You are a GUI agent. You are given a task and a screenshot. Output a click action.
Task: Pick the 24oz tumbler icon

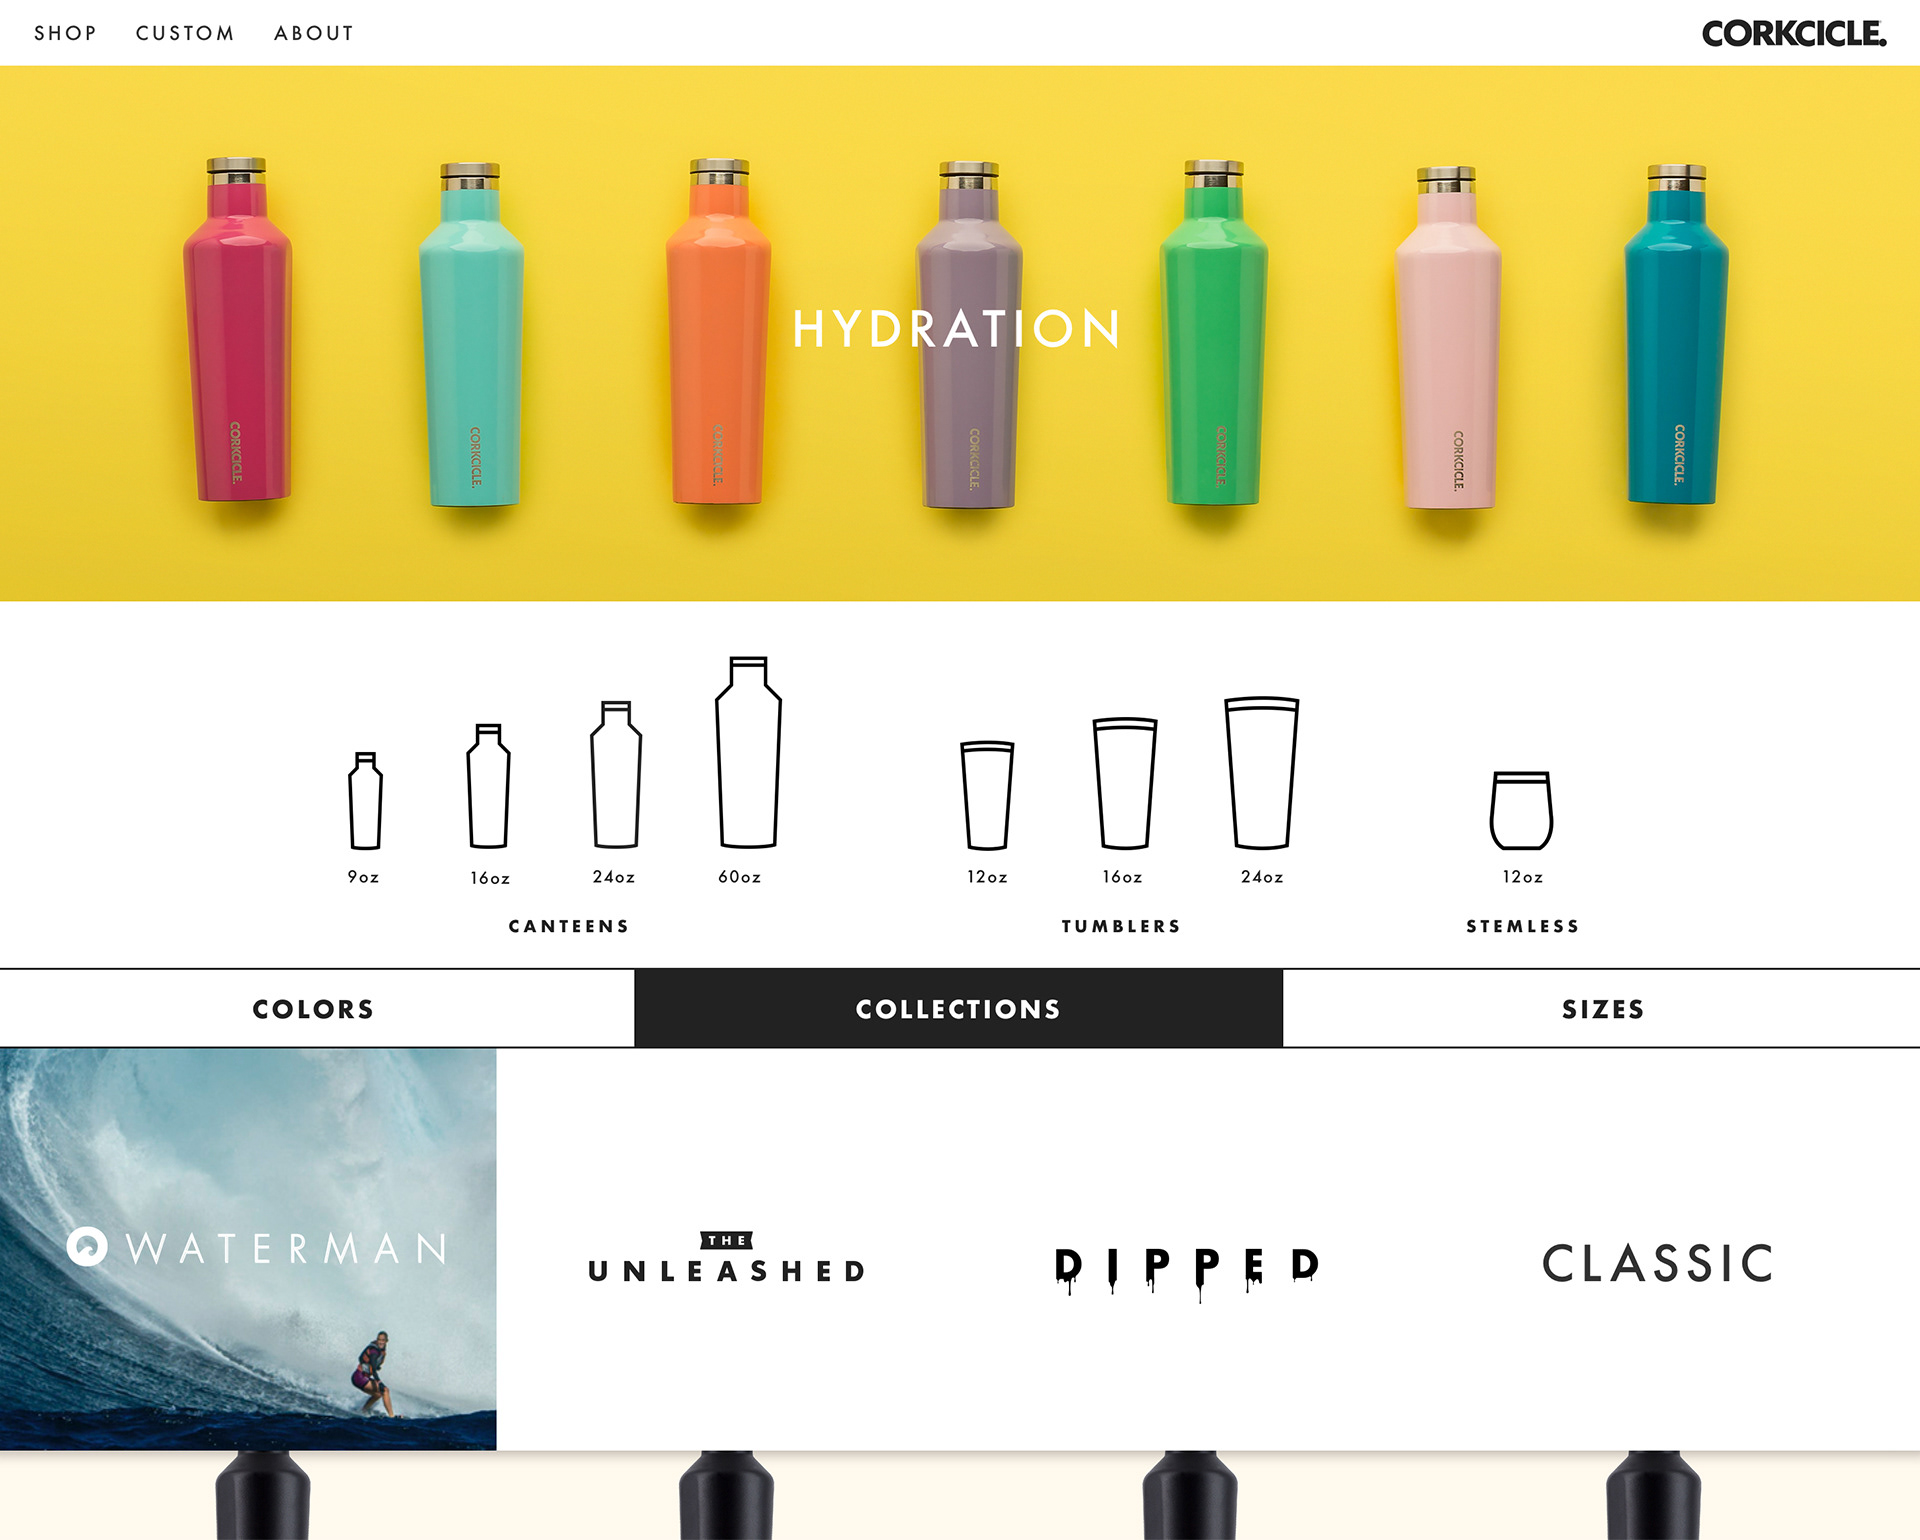pos(1262,773)
